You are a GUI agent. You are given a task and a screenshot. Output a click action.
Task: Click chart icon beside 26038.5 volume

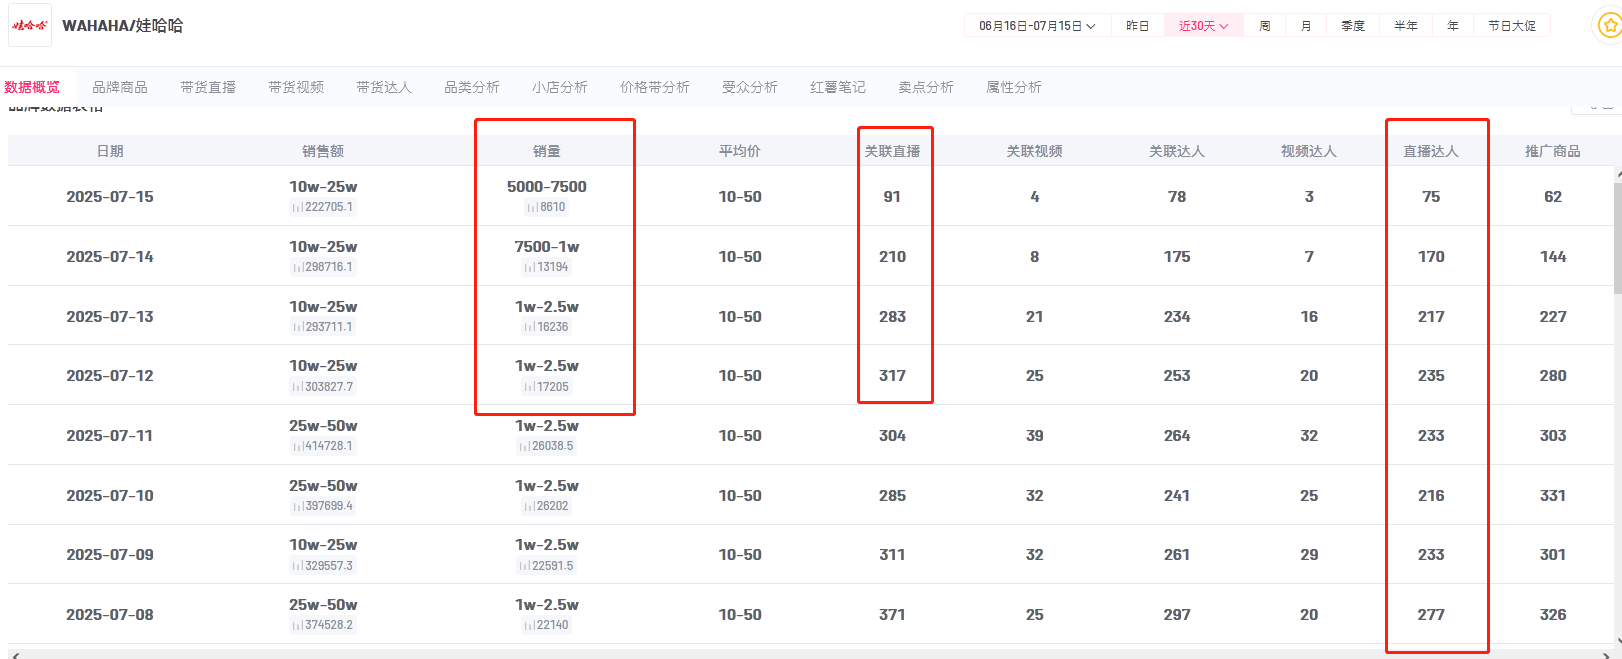tap(524, 447)
